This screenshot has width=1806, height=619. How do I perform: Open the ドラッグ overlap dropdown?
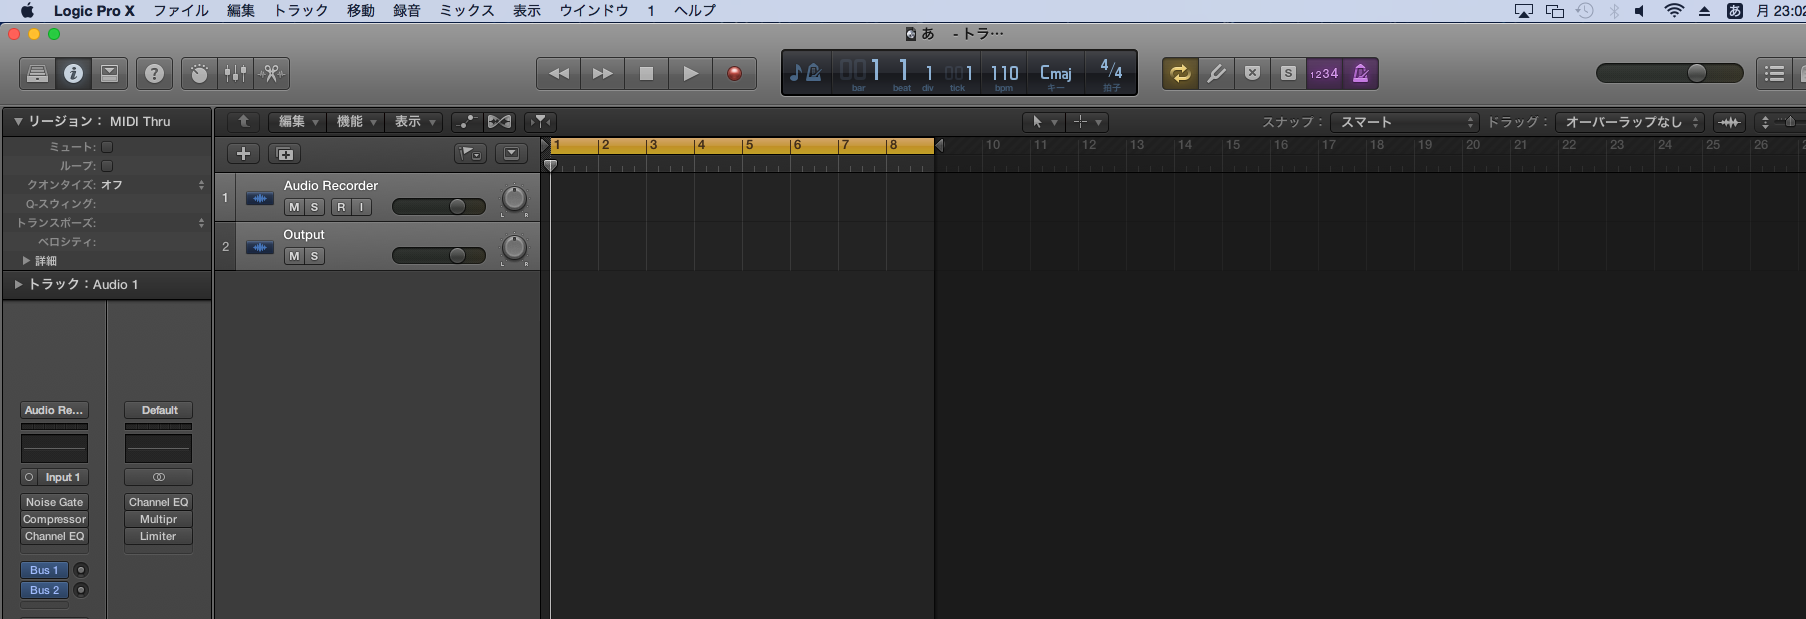click(x=1630, y=122)
